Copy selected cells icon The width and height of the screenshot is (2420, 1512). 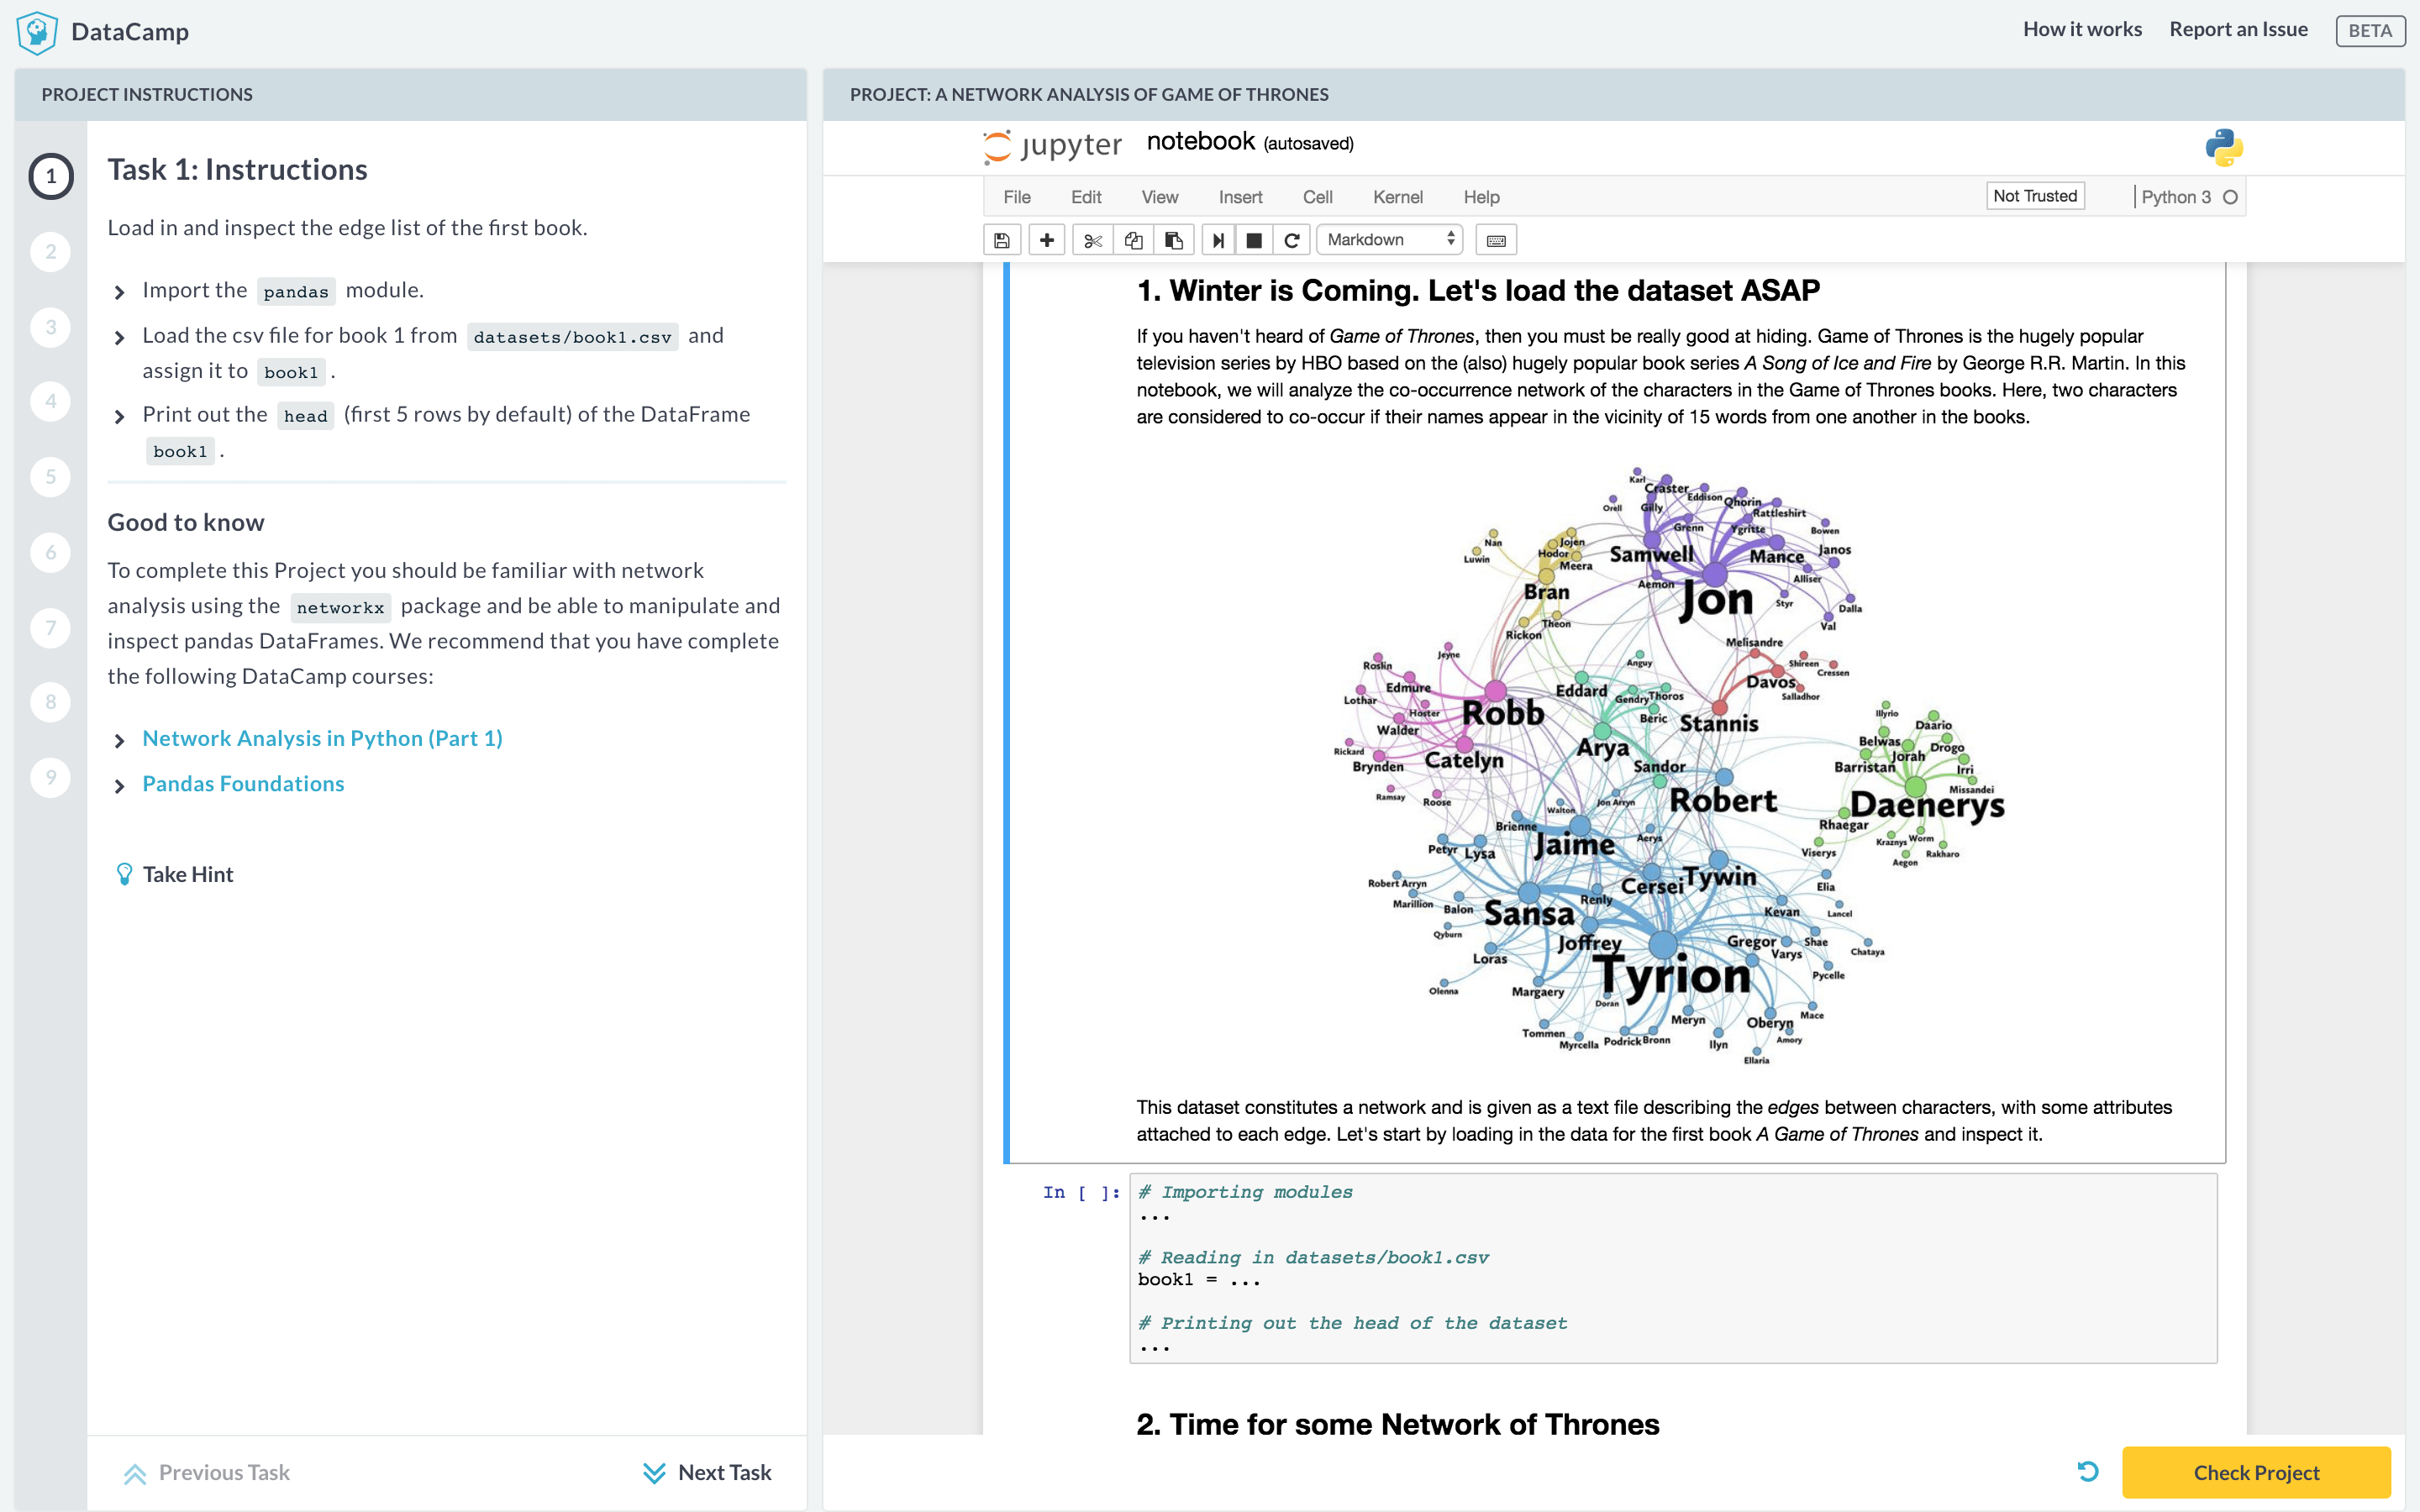pyautogui.click(x=1133, y=240)
